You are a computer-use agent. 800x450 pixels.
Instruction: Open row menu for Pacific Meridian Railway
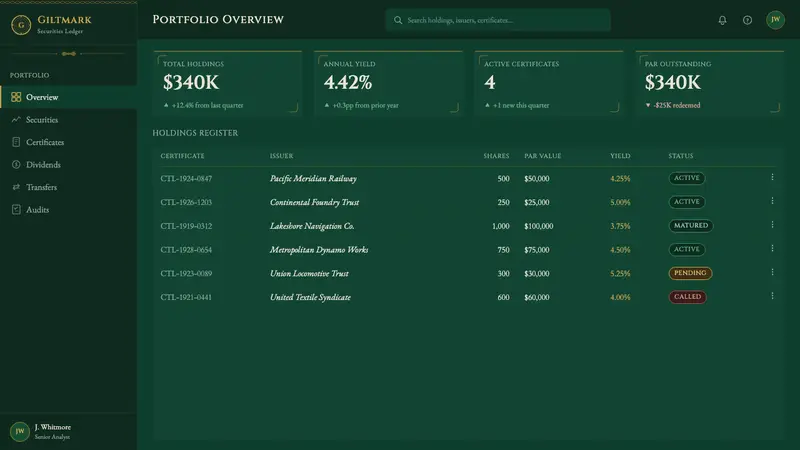[772, 177]
